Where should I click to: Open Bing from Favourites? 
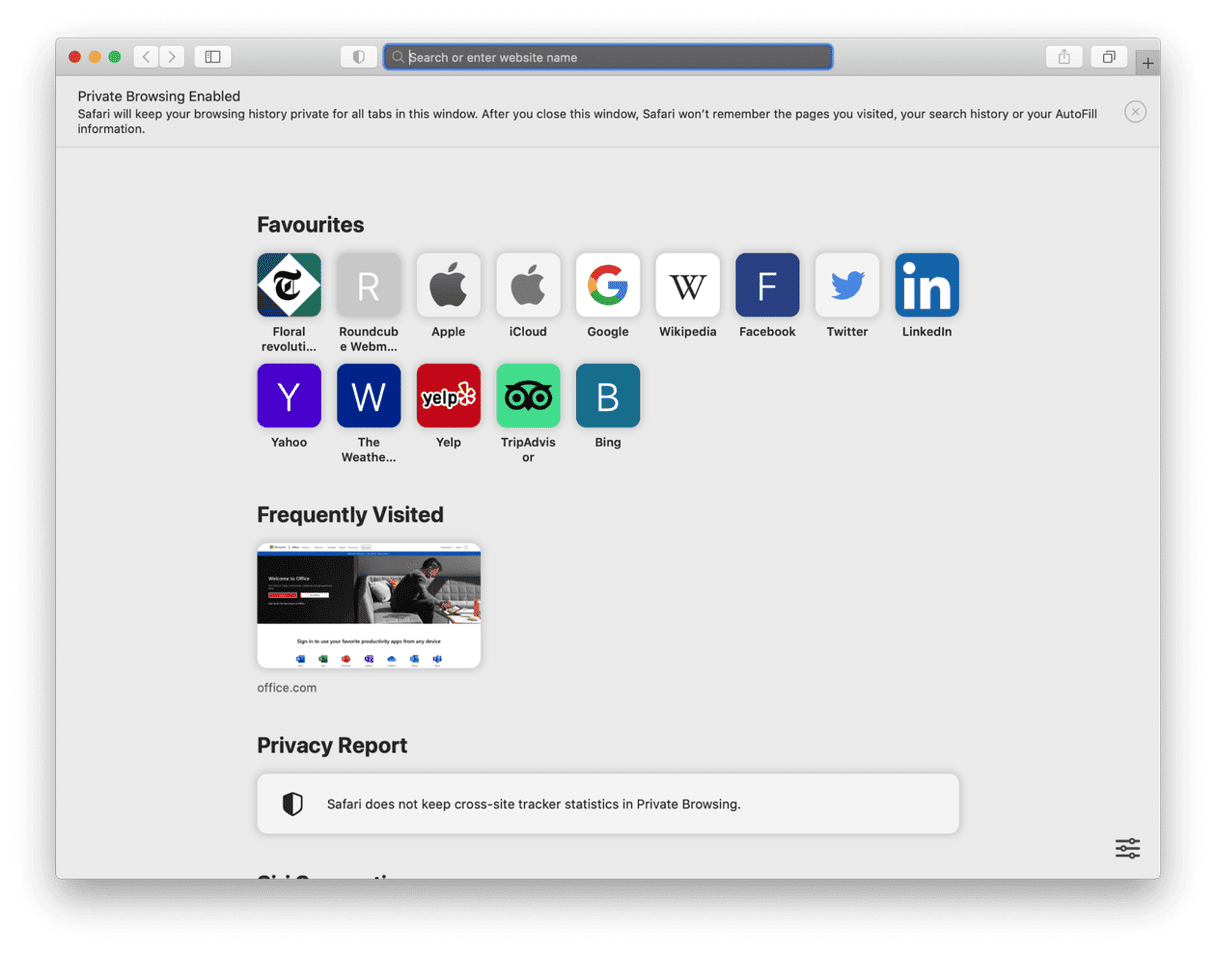tap(607, 395)
